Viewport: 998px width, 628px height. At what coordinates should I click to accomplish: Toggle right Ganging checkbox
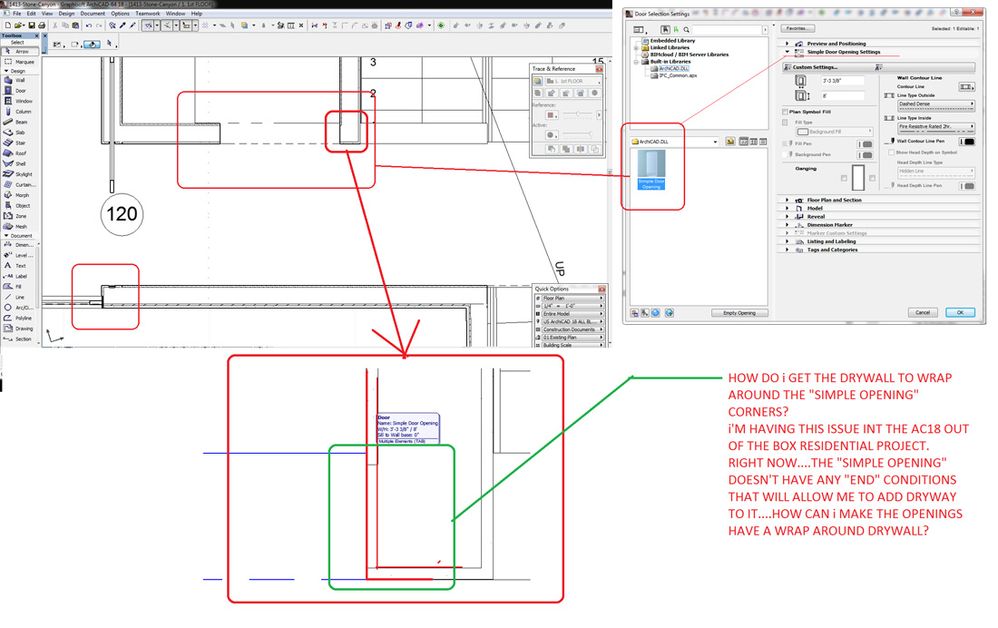[872, 178]
